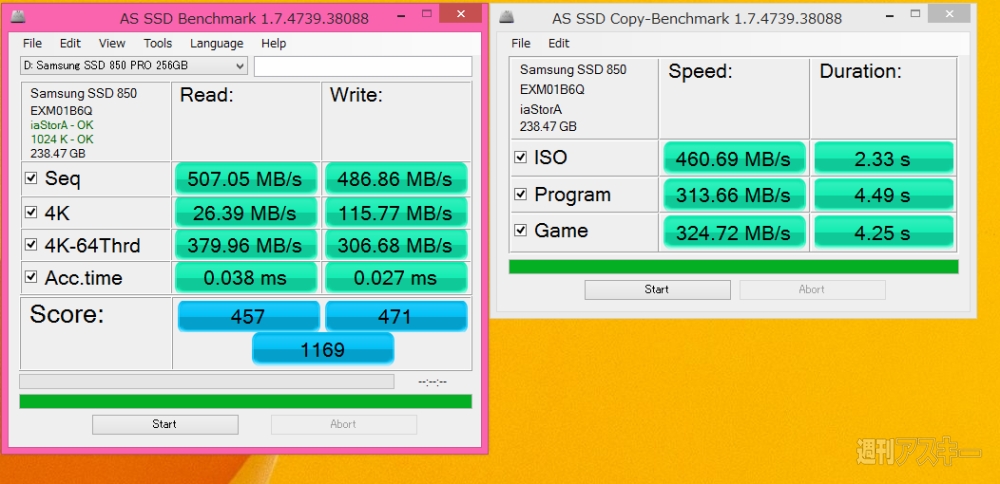The image size is (1000, 484).
Task: Click Game speed 324.72 MB/s
Action: point(734,231)
